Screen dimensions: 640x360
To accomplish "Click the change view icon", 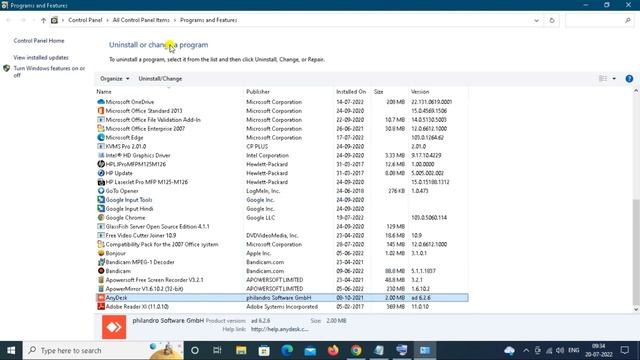I will 603,79.
